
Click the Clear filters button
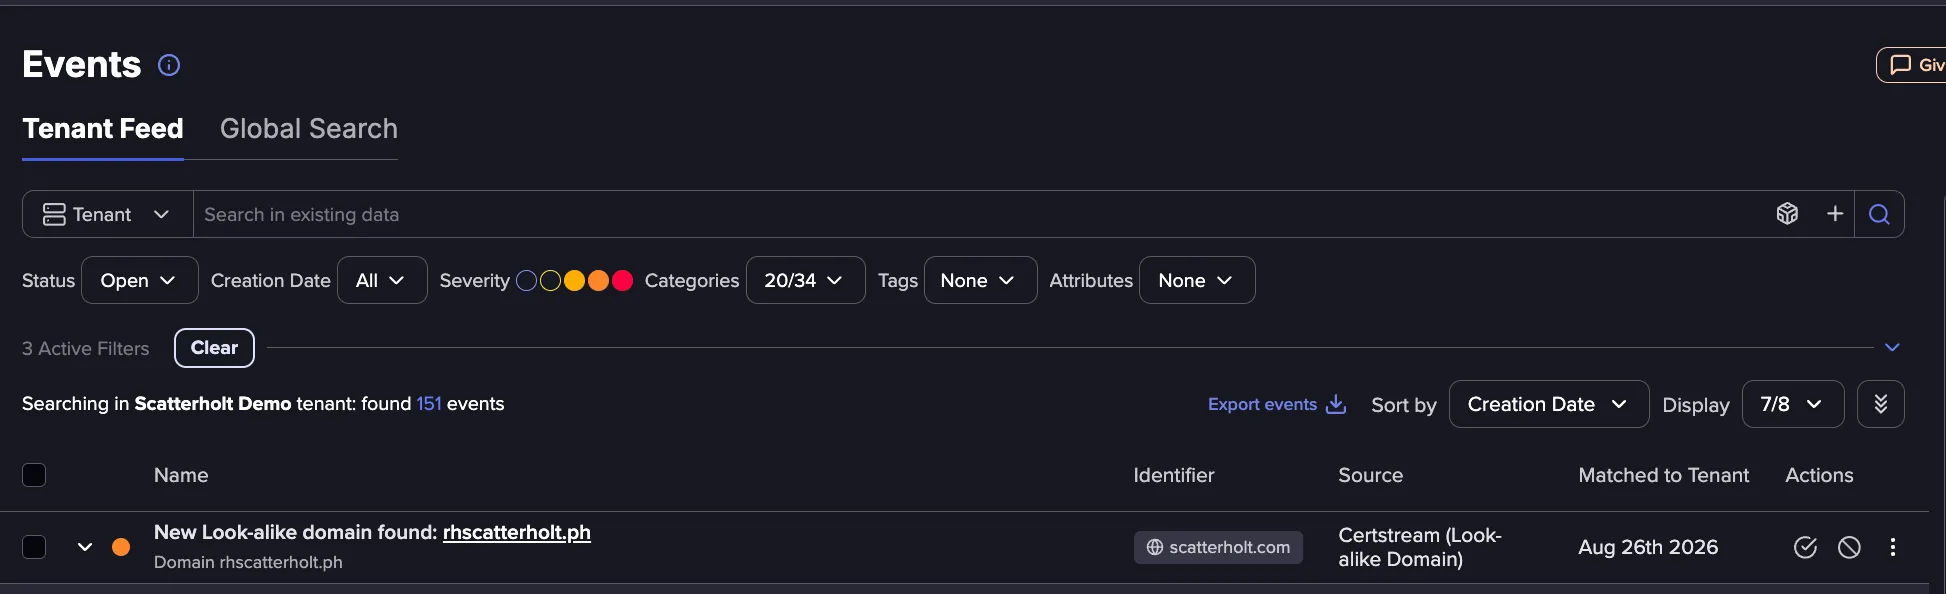(x=214, y=348)
